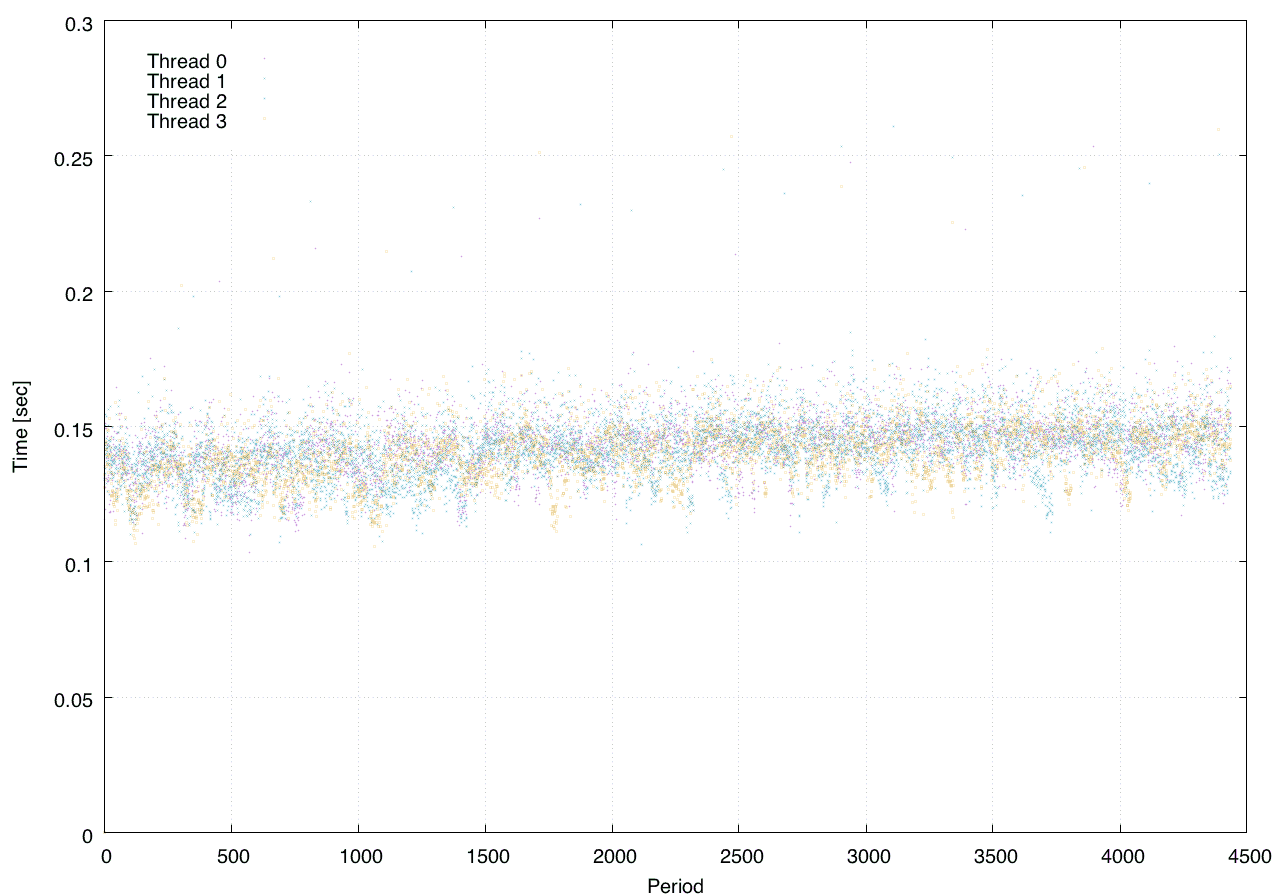Click the Thread 1 legend label
This screenshot has height=896, width=1280.
tap(187, 81)
